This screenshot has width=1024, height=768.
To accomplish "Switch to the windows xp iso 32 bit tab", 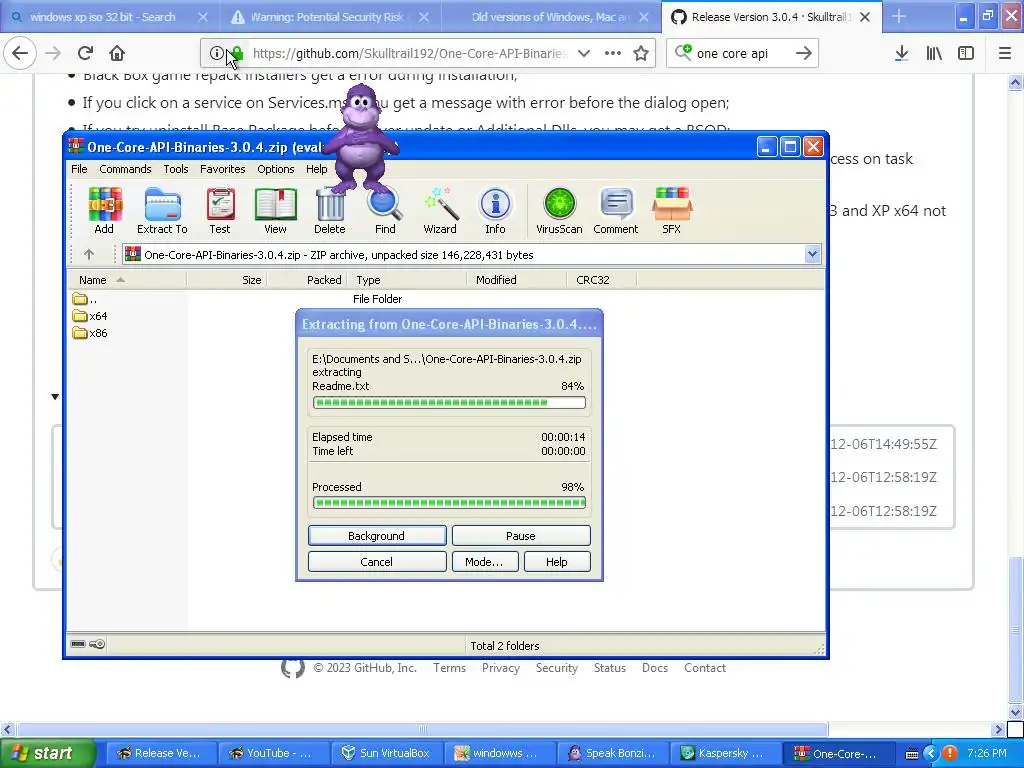I will tap(110, 16).
